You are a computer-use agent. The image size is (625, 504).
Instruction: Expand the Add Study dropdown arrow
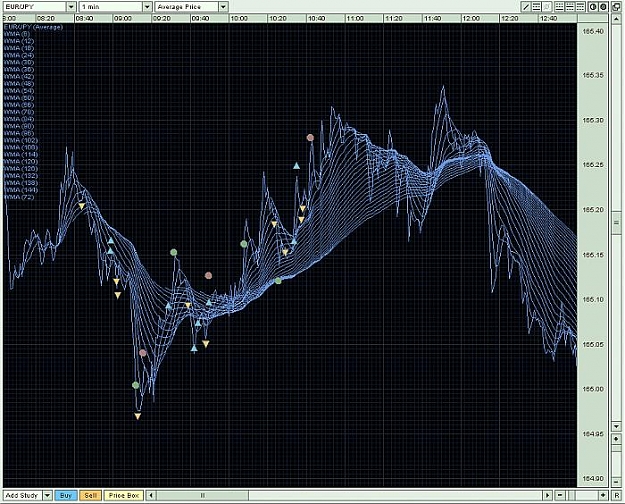pos(47,496)
